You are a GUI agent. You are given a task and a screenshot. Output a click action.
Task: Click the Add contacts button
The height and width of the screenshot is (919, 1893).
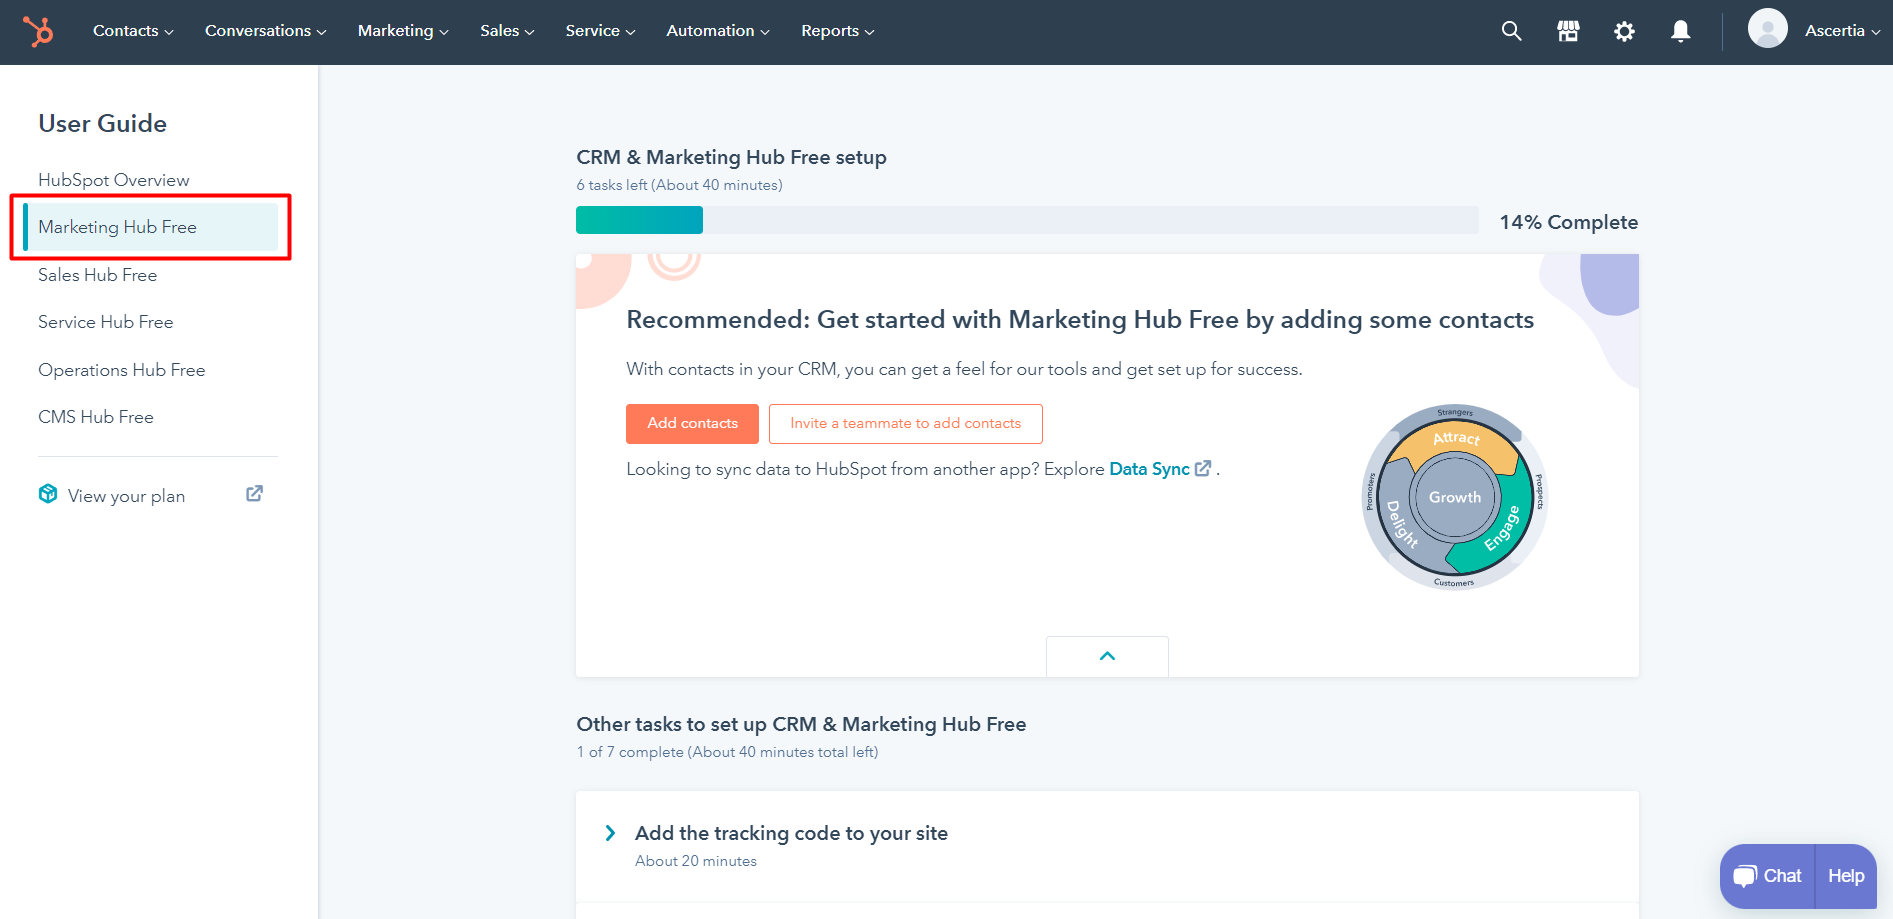[692, 423]
